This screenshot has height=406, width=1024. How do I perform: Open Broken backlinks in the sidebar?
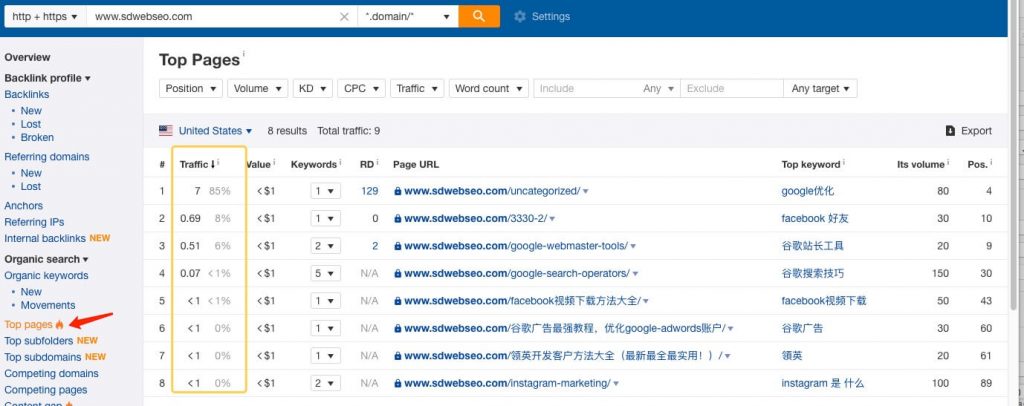pos(37,138)
